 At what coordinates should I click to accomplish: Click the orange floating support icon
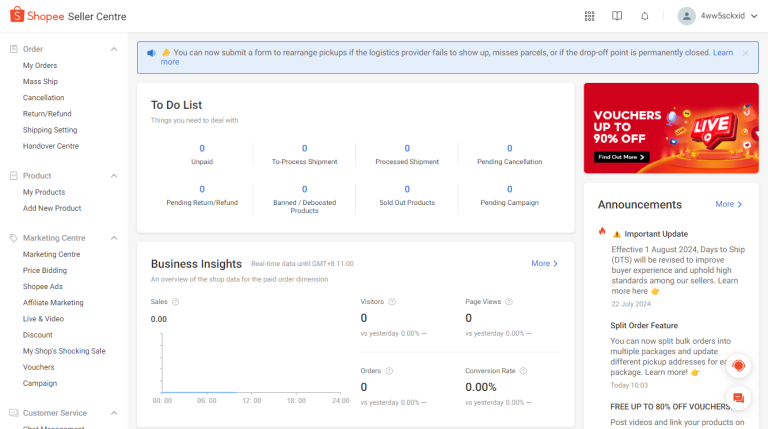738,366
